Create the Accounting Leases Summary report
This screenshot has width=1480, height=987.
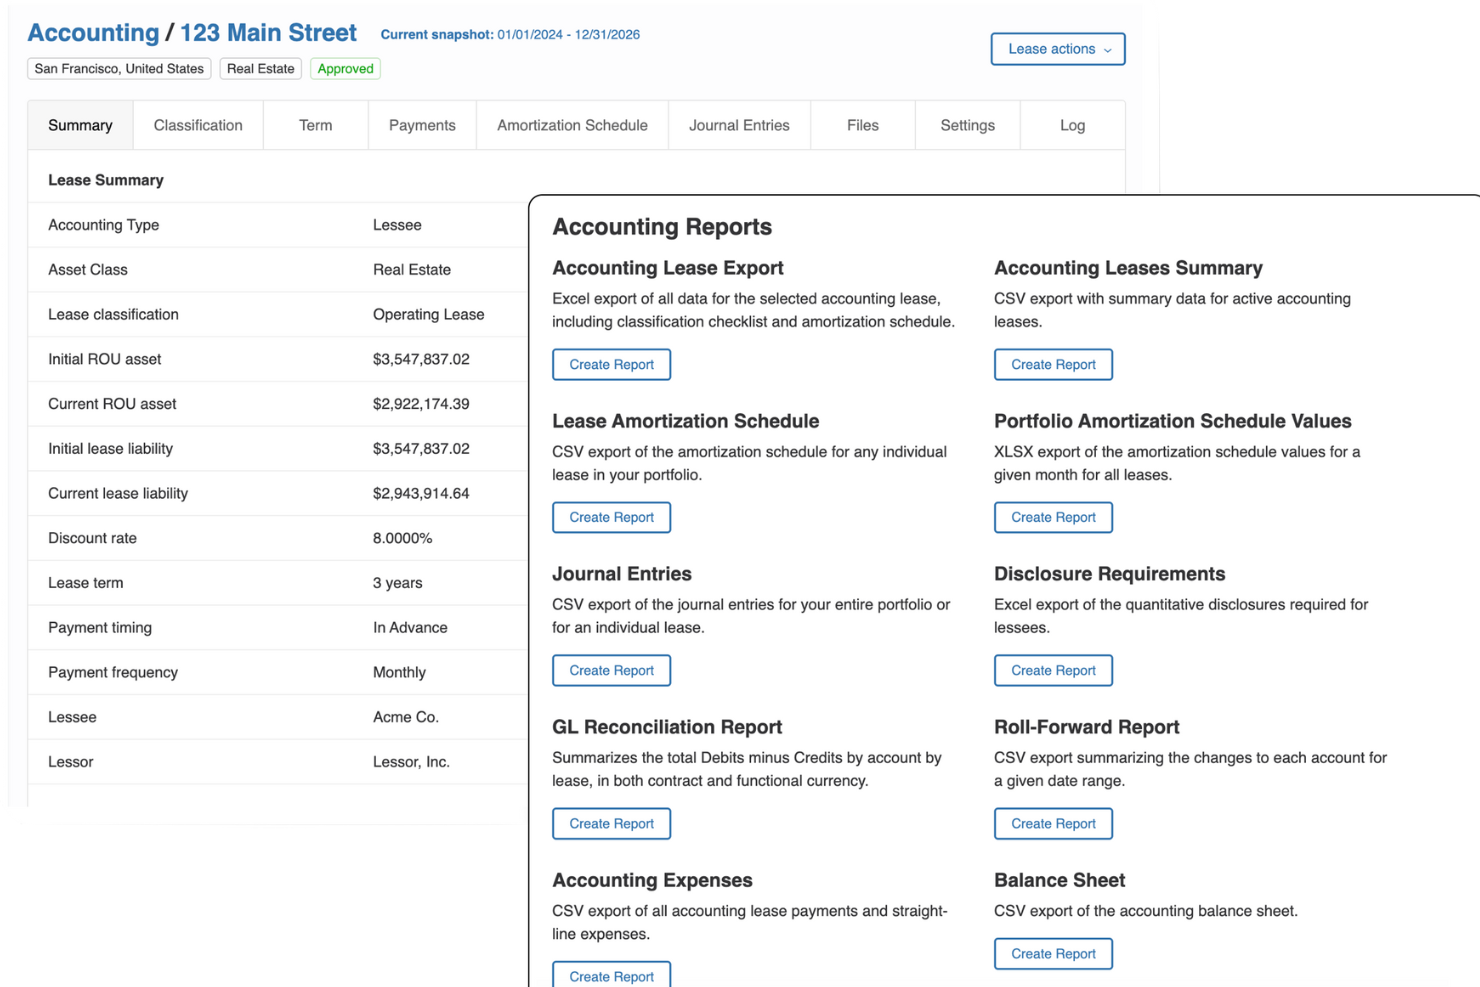(x=1053, y=365)
